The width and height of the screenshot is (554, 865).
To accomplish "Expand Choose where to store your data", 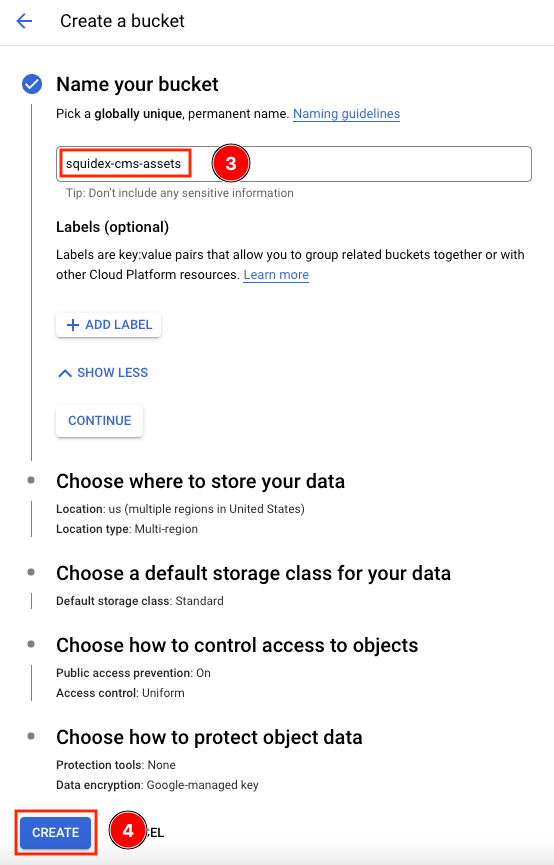I will tap(200, 481).
